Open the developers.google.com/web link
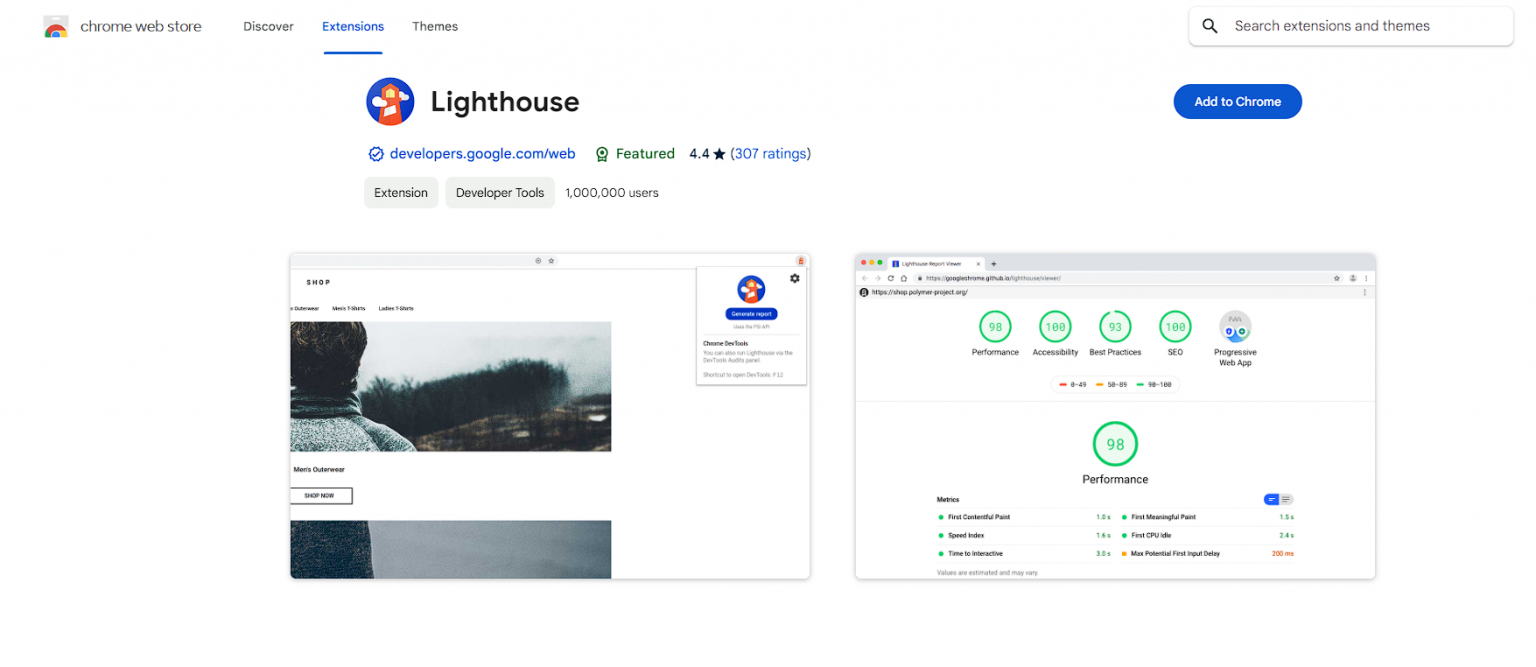The width and height of the screenshot is (1536, 667). point(482,153)
